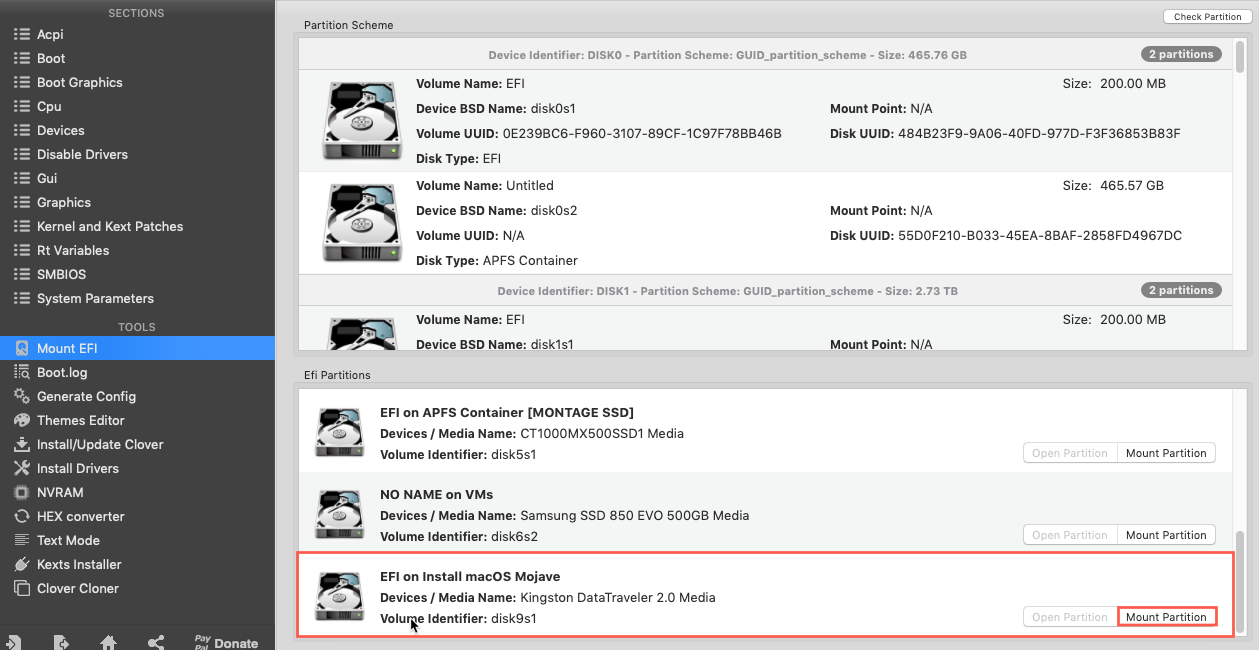
Task: Click Volume UUID 0E239BC6-F960-3107-89CF-1C97F78BB46B
Action: tap(599, 133)
